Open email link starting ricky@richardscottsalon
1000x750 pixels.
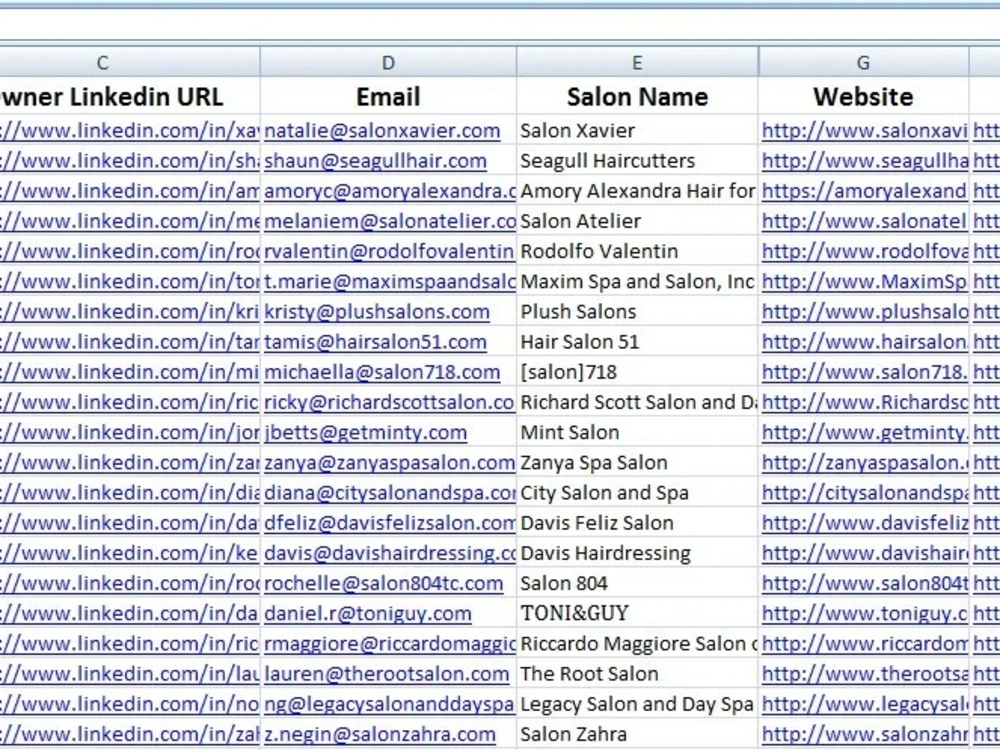[x=390, y=402]
